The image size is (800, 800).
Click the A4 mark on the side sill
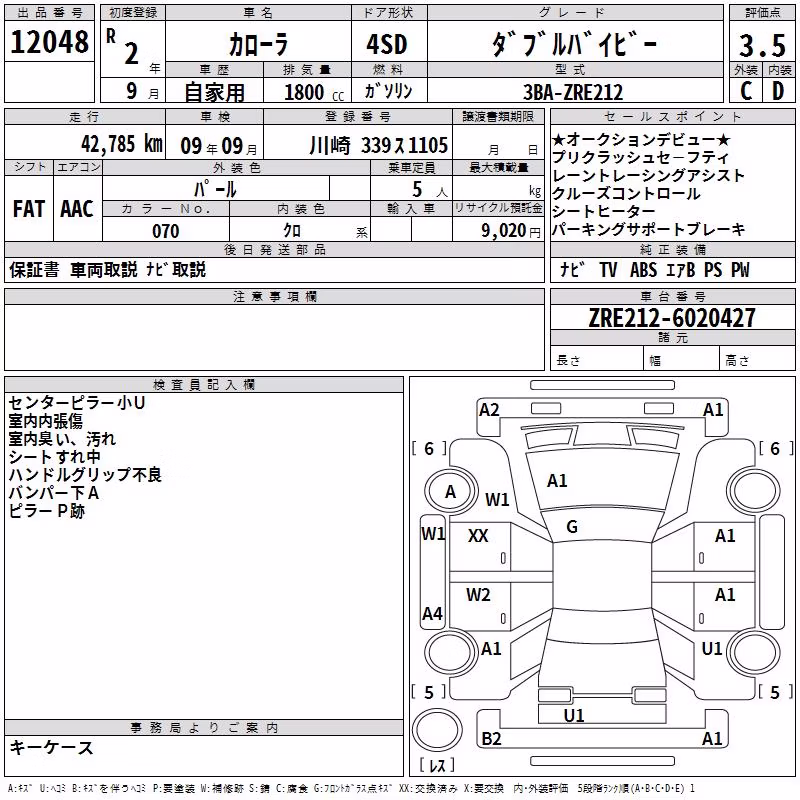432,613
